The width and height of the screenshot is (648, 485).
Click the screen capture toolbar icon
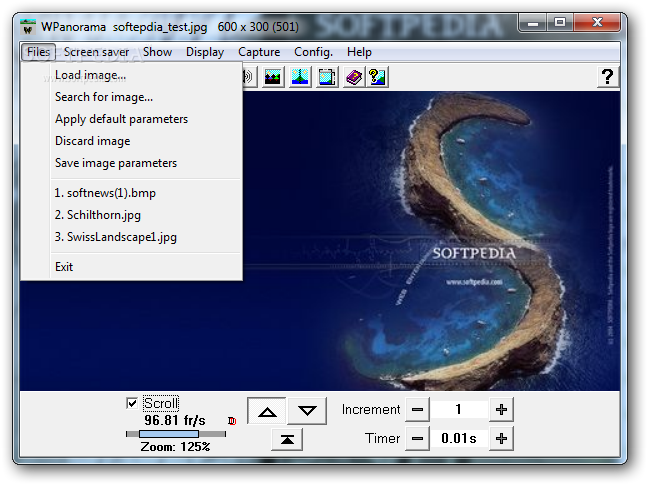point(327,77)
